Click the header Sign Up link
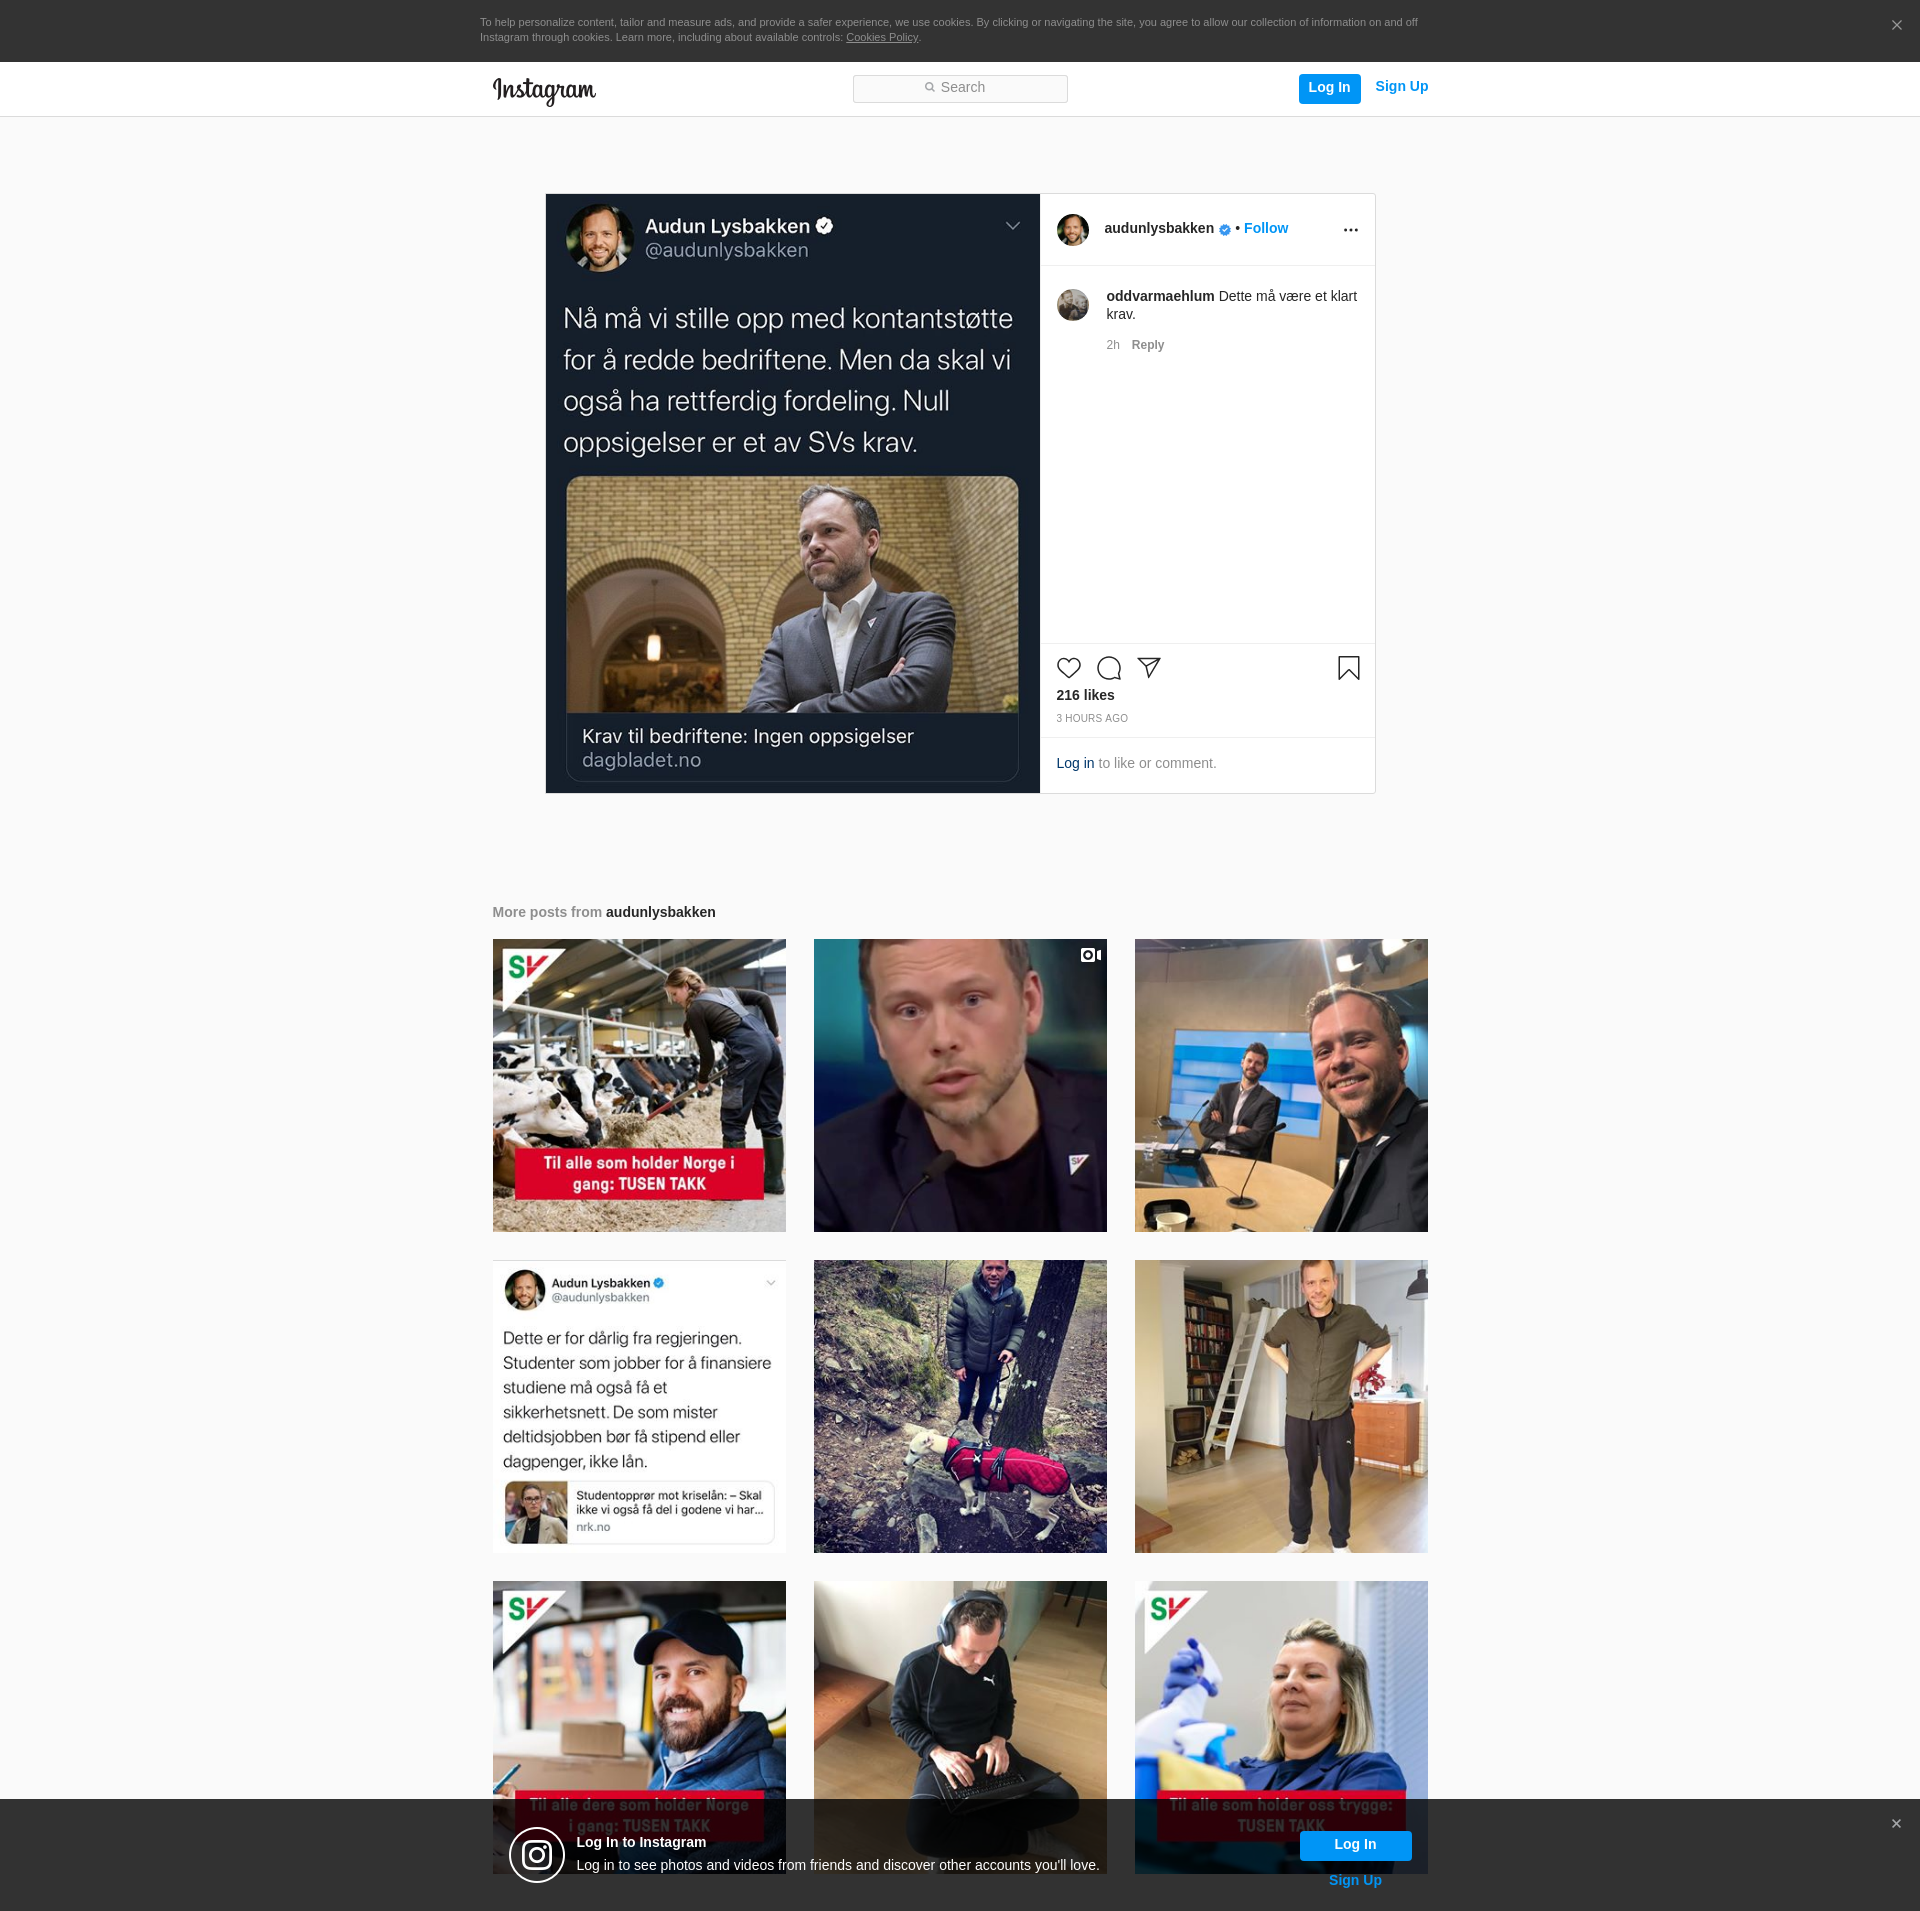This screenshot has width=1920, height=1911. coord(1401,87)
